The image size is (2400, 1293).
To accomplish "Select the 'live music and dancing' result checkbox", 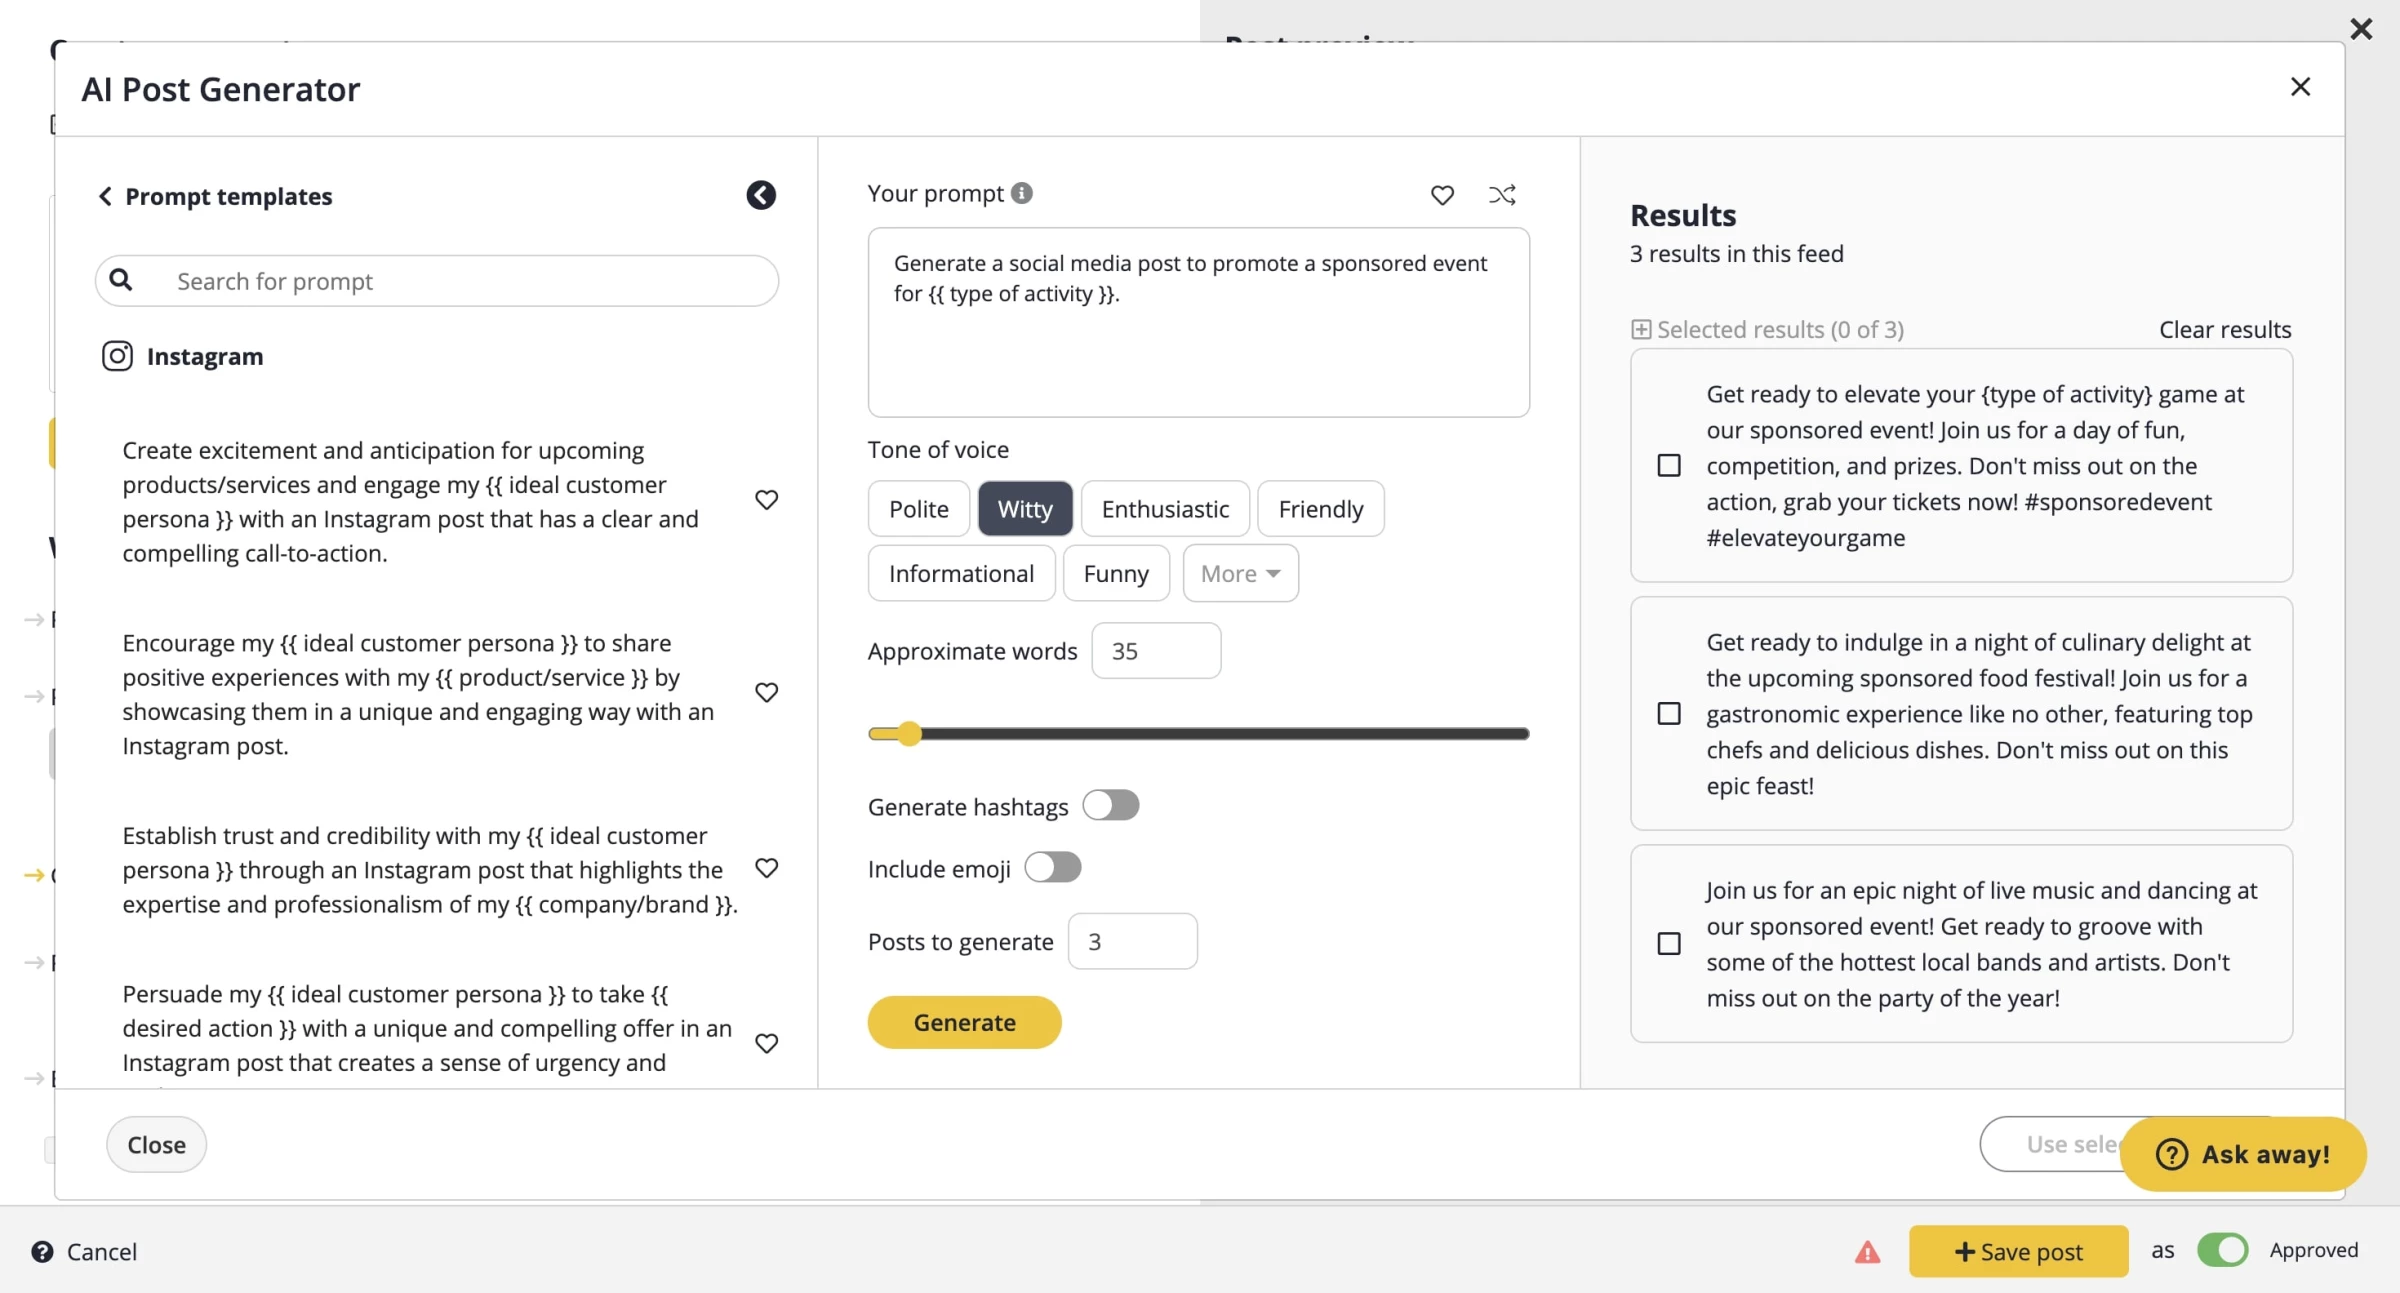I will tap(1669, 944).
